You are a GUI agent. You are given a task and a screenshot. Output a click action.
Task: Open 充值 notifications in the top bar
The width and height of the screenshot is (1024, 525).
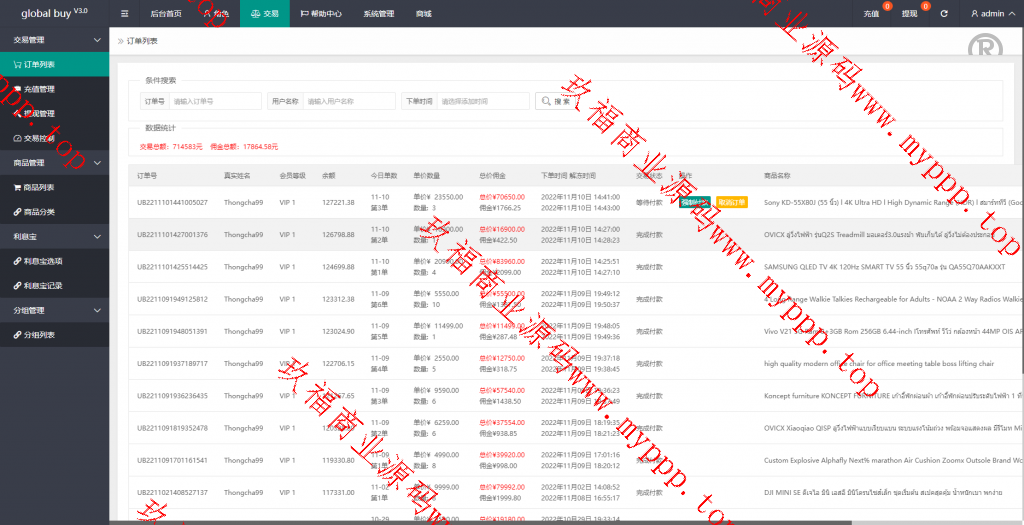click(x=872, y=14)
